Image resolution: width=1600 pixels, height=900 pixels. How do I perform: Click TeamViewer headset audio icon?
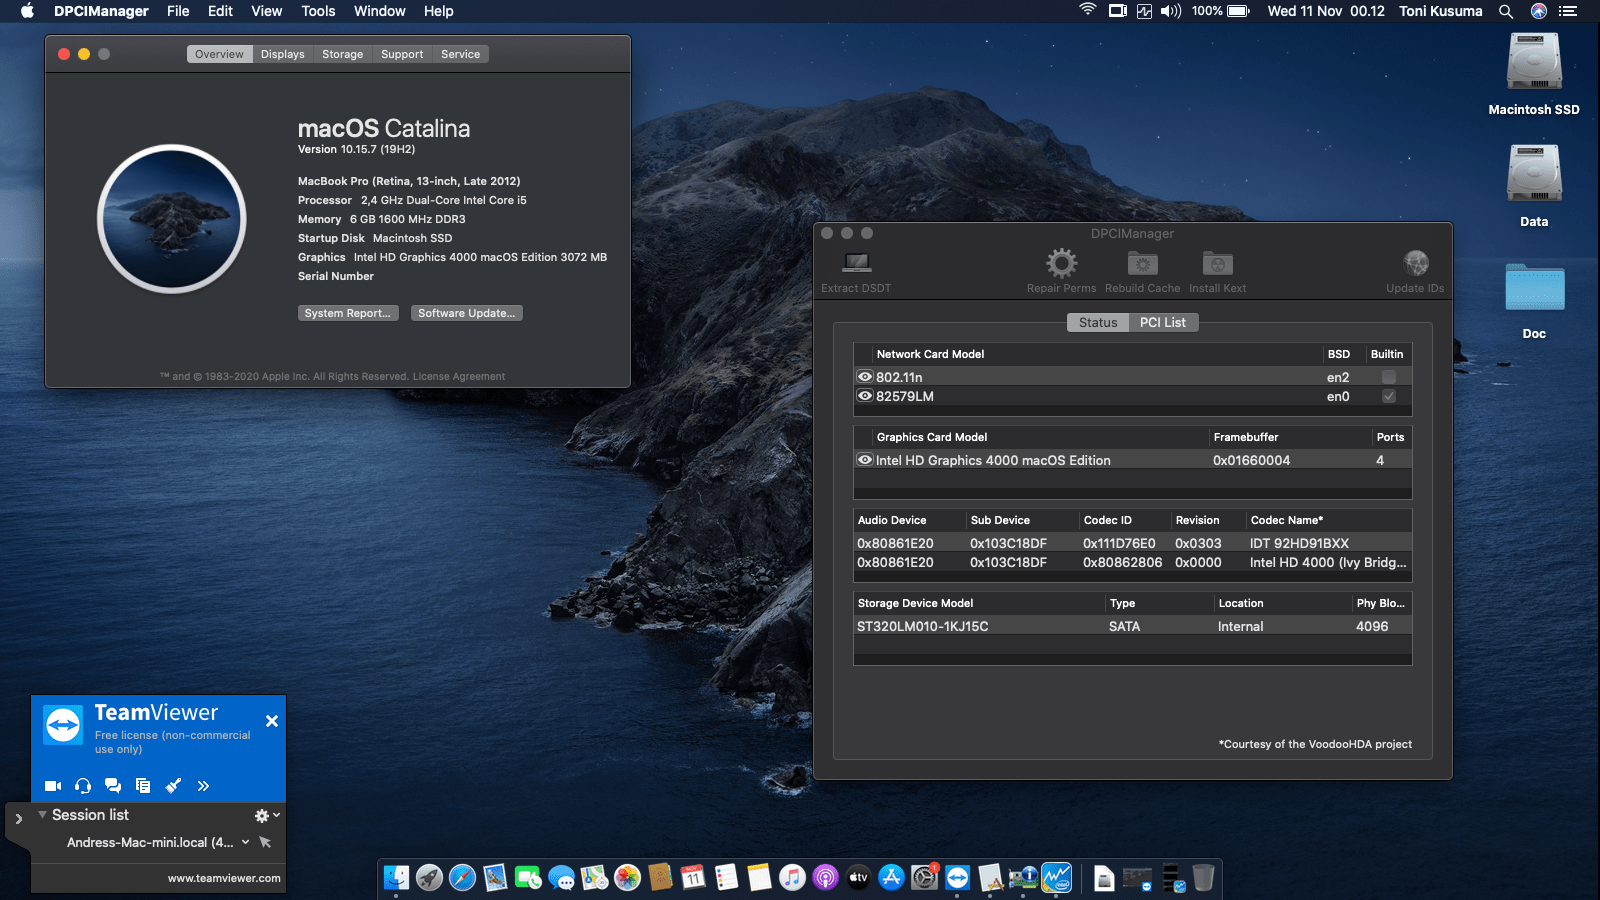[x=83, y=786]
